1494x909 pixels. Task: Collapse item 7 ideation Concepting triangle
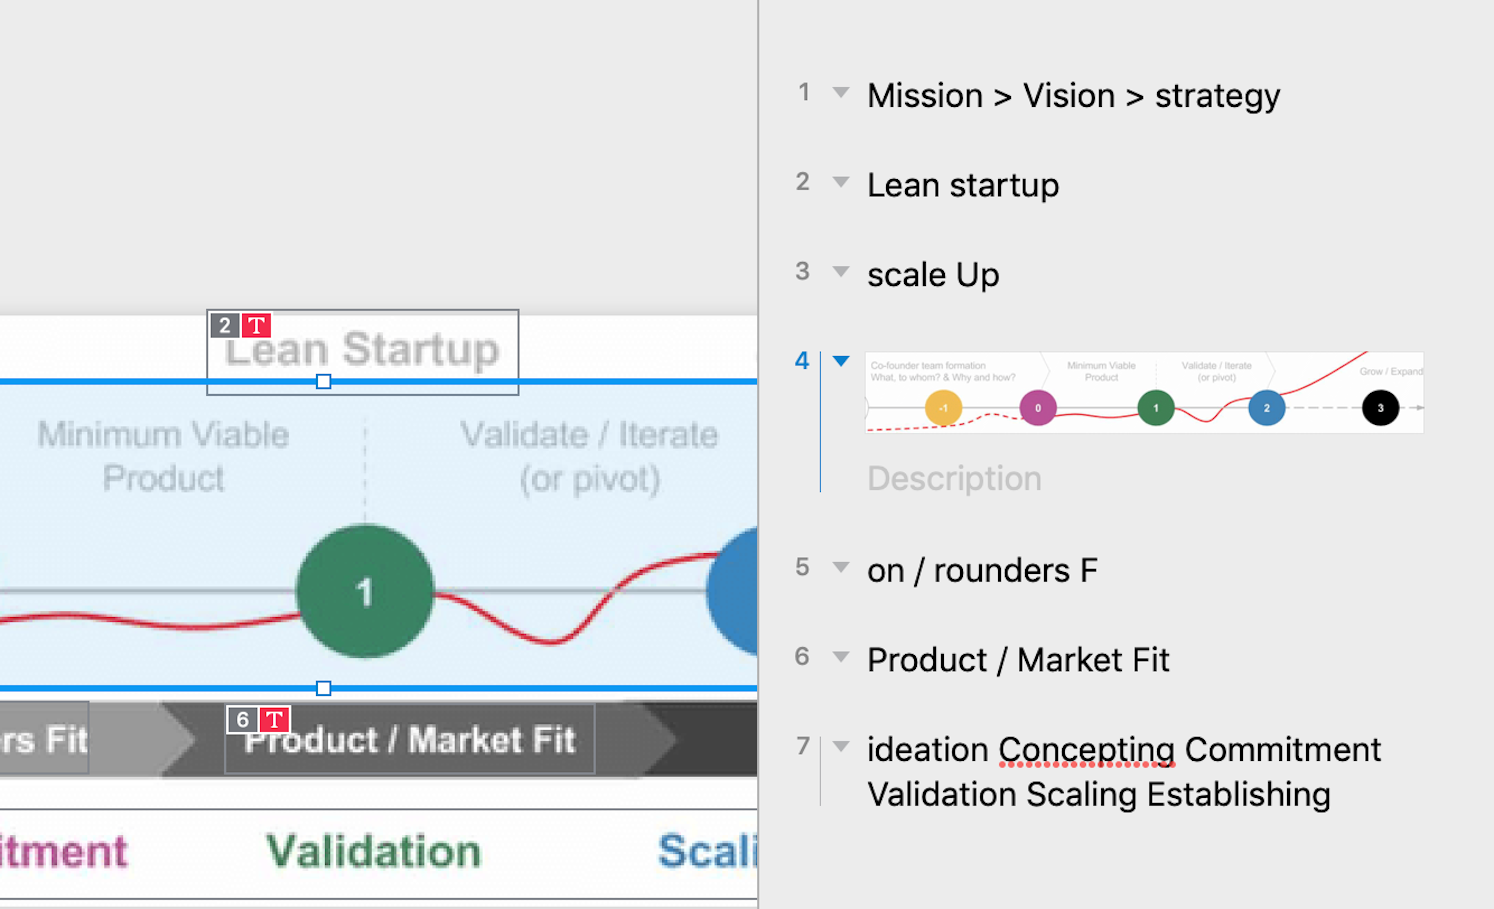pyautogui.click(x=841, y=746)
